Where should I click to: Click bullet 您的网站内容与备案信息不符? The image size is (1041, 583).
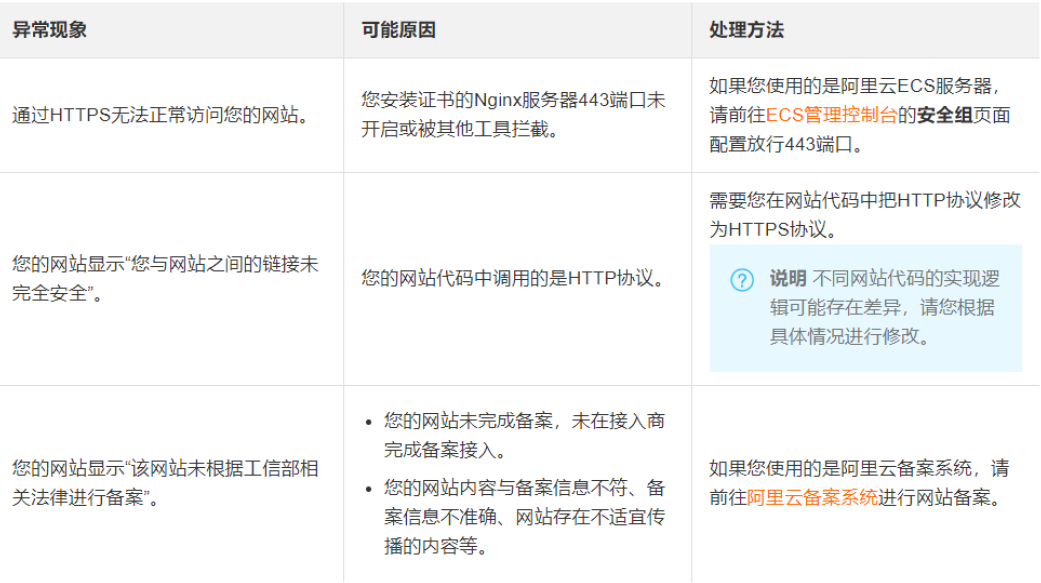click(x=524, y=517)
